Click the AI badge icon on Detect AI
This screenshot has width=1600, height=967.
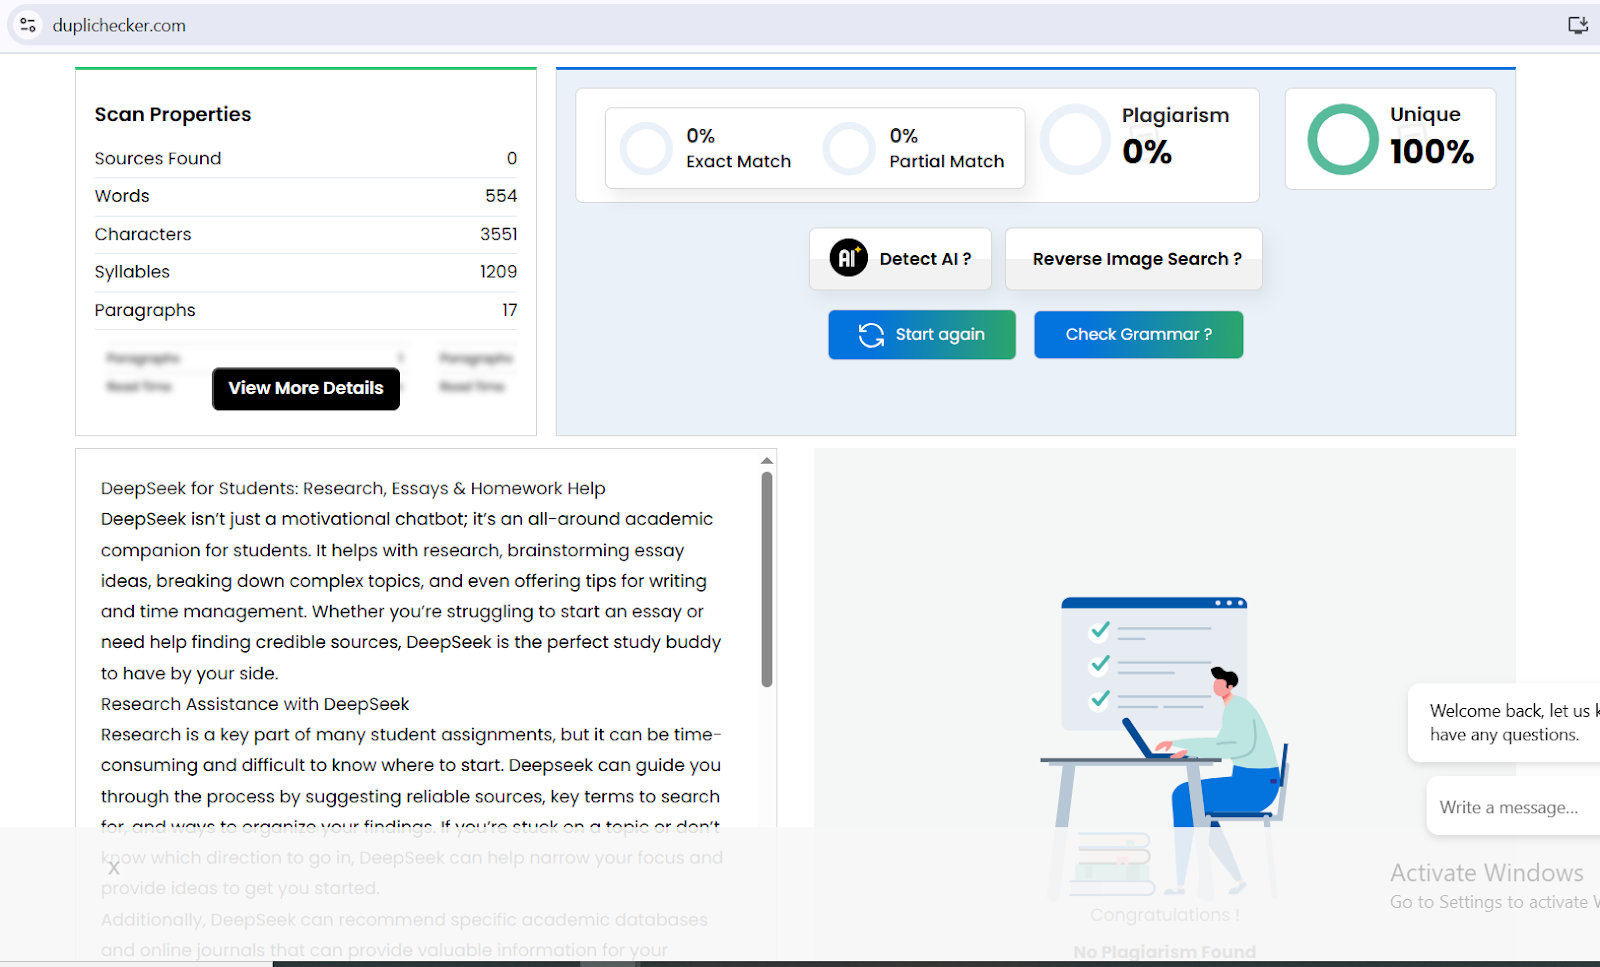pyautogui.click(x=848, y=258)
